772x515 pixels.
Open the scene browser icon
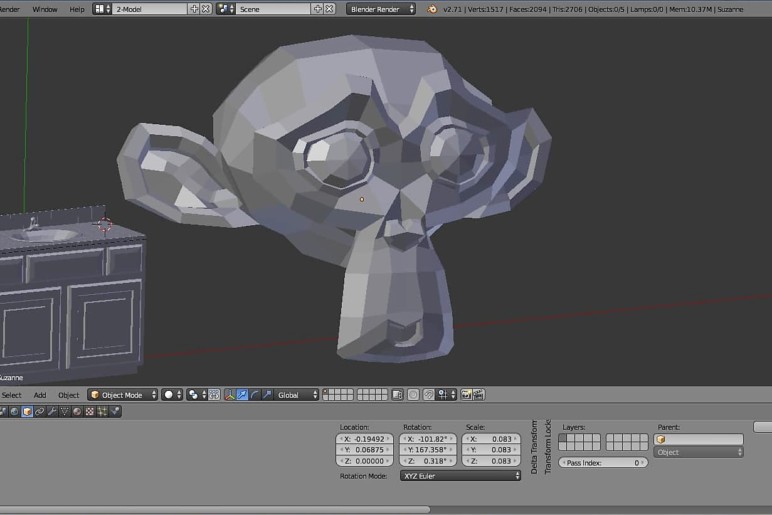pyautogui.click(x=225, y=9)
